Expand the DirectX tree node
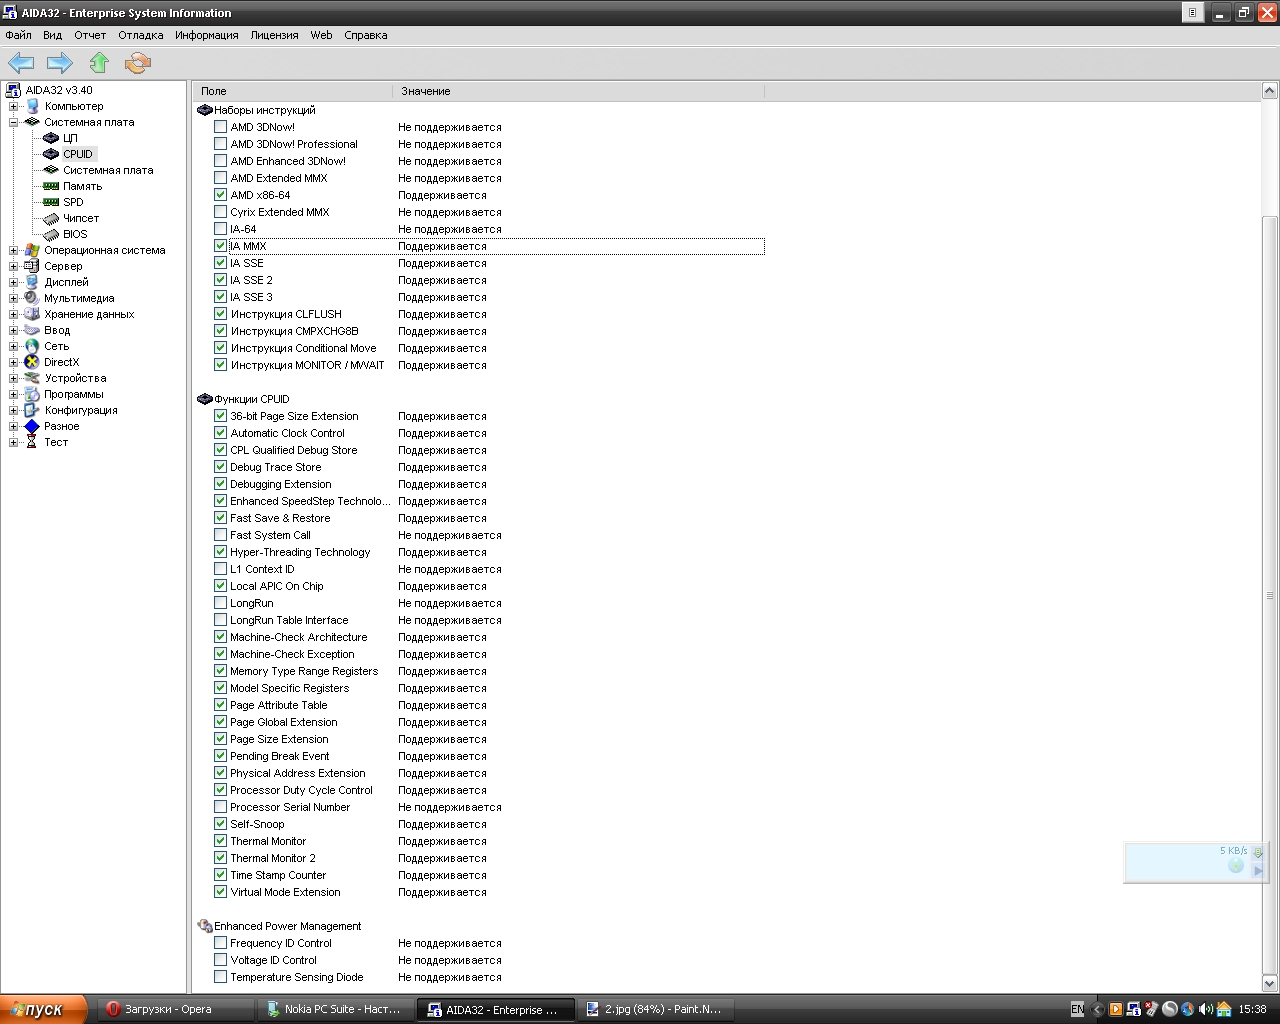 tap(14, 362)
